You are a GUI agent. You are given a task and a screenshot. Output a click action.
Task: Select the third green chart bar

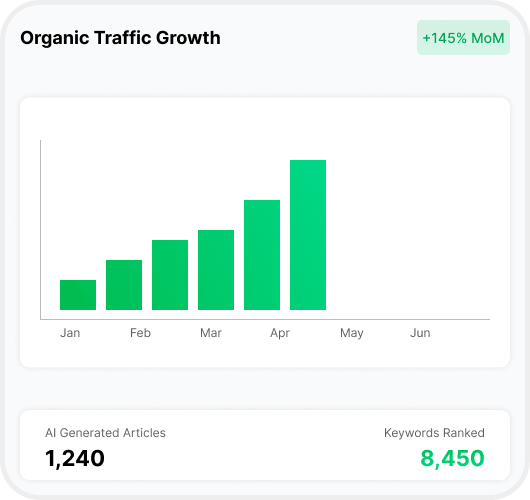(170, 275)
